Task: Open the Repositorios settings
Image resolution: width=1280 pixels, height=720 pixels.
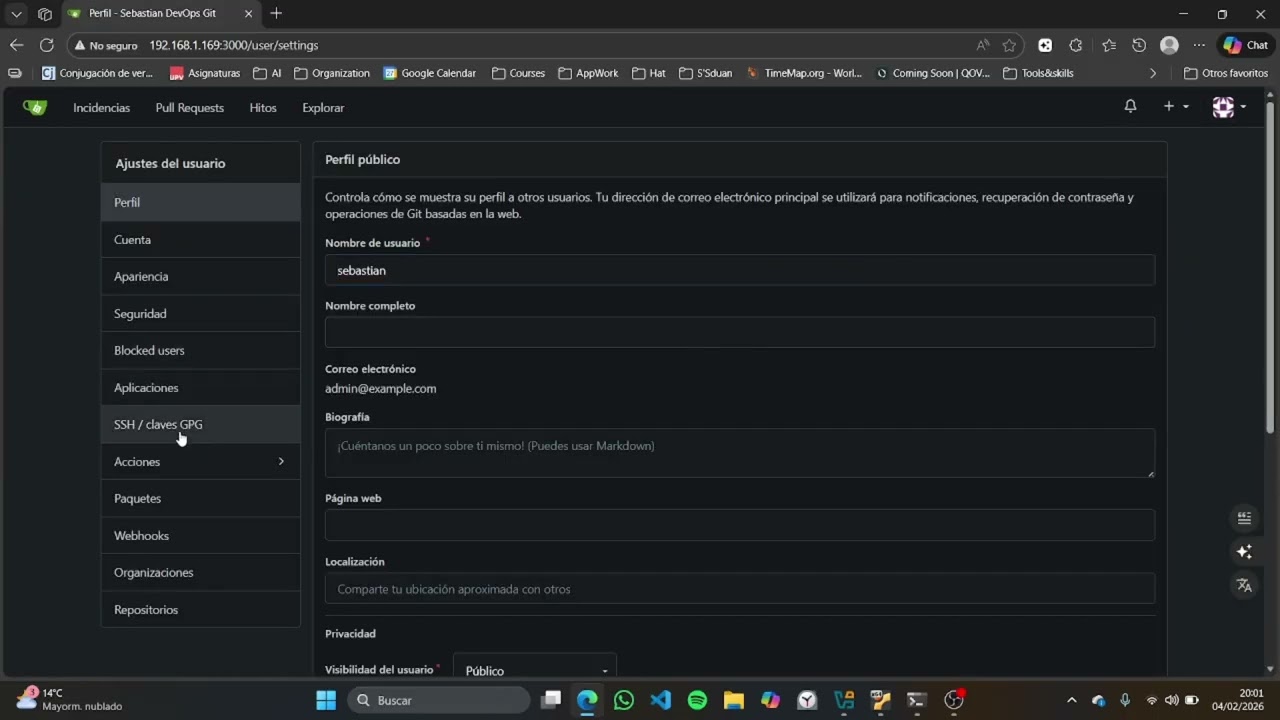Action: (200, 609)
